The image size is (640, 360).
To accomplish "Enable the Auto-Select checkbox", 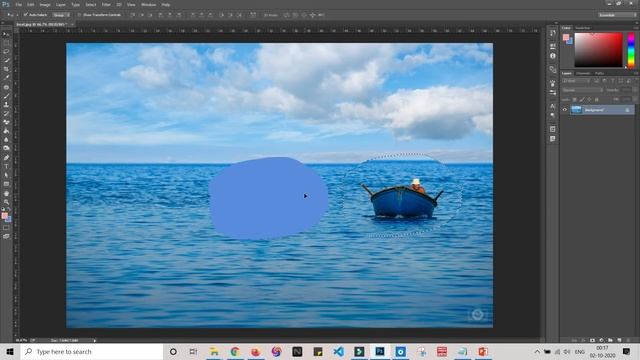I will click(26, 15).
